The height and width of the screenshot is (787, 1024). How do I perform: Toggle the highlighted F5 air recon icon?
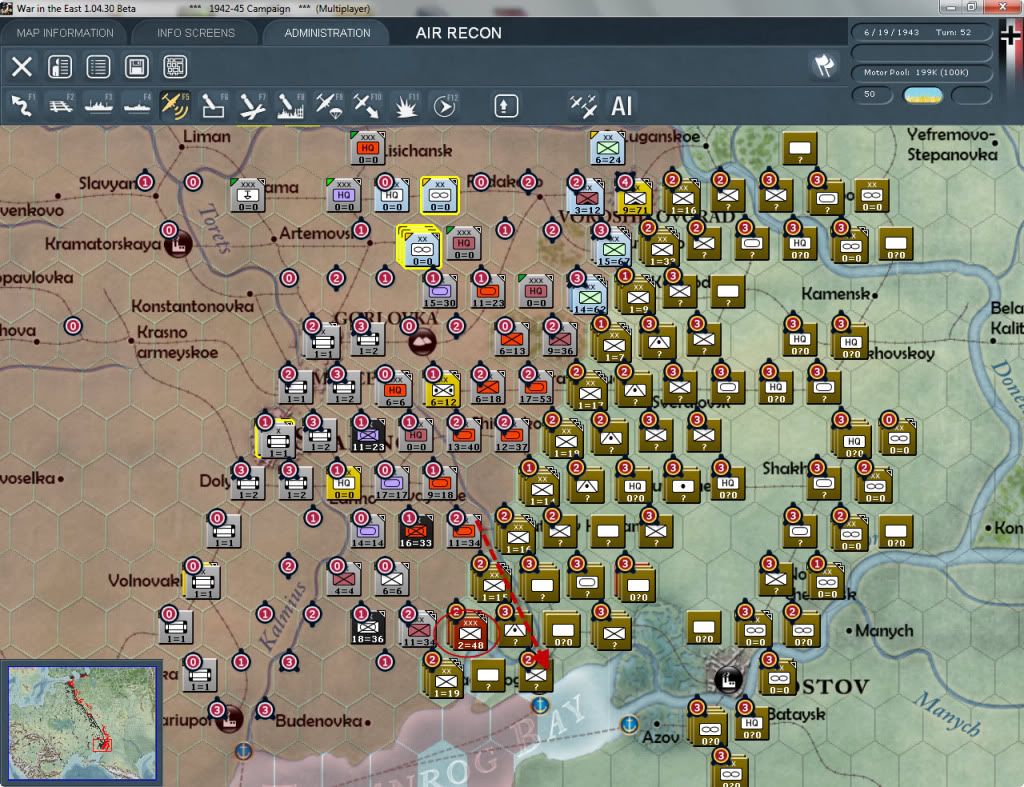click(175, 106)
